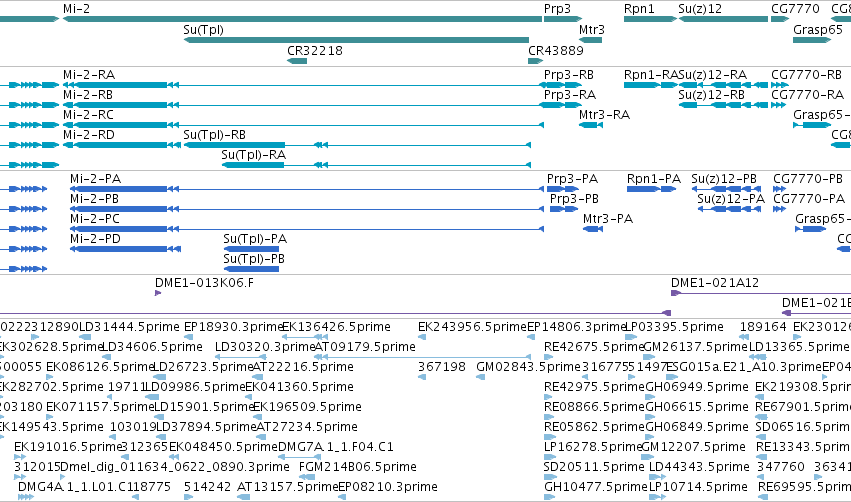Viewport: 851px width, 502px height.
Task: Click the Mi-2-RA transcript label
Action: (x=89, y=75)
